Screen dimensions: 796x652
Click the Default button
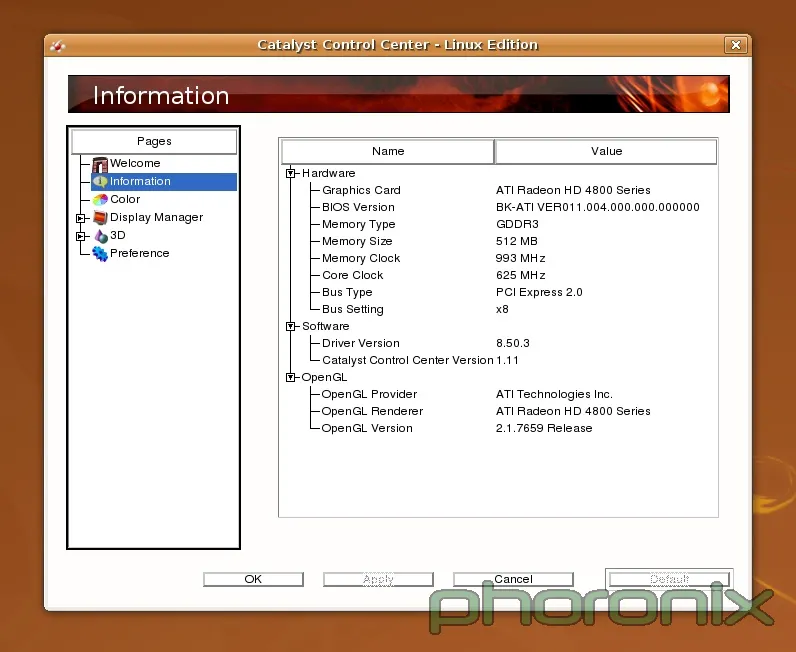[x=669, y=579]
